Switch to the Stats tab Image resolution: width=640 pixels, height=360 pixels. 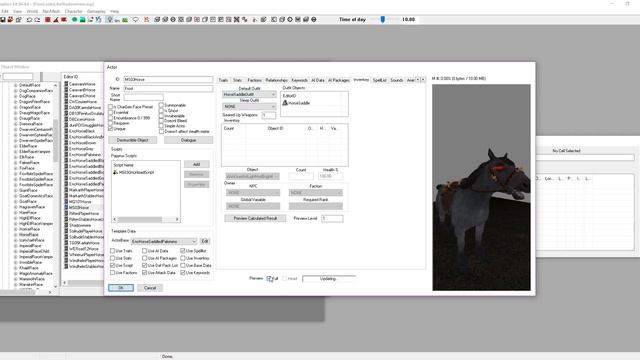[237, 80]
